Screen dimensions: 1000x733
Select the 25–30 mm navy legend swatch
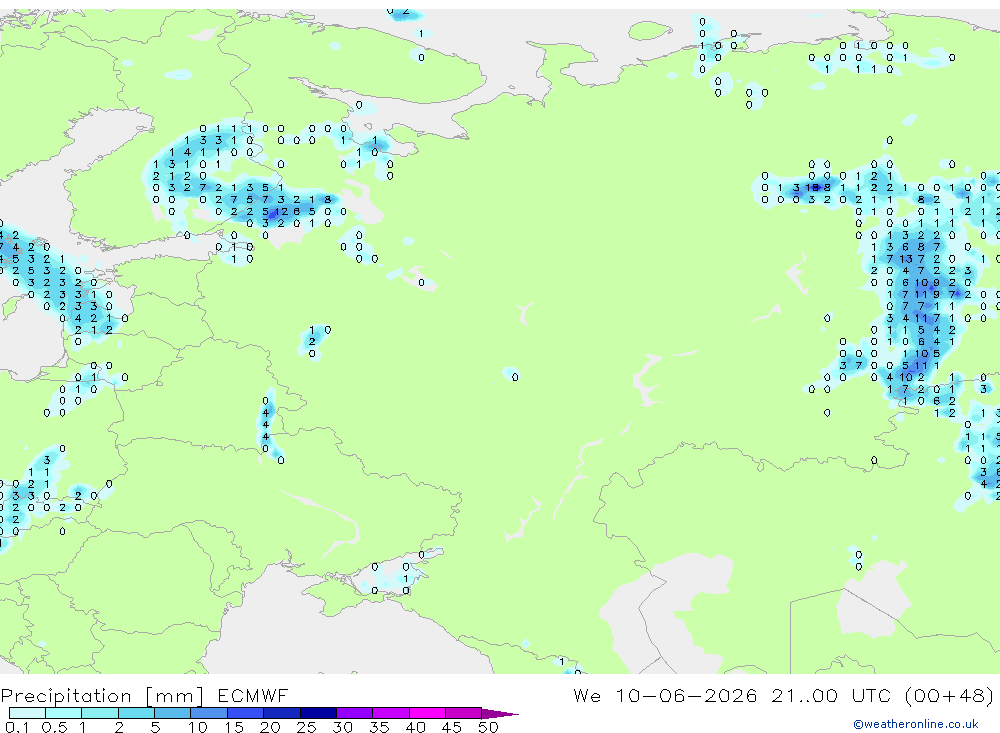318,713
